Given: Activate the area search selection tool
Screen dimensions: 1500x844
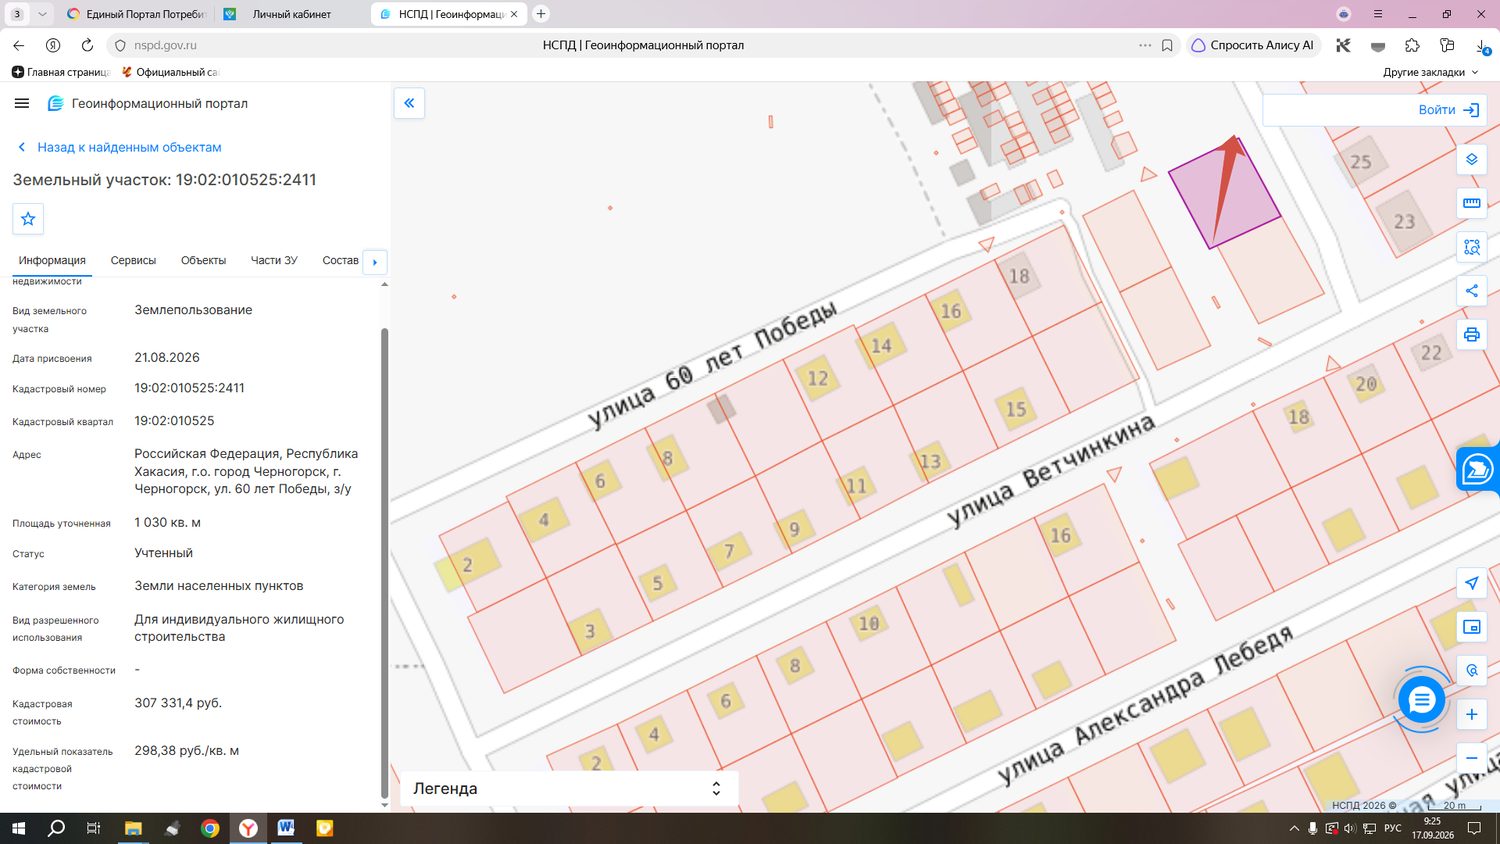Looking at the screenshot, I should click(x=1471, y=247).
